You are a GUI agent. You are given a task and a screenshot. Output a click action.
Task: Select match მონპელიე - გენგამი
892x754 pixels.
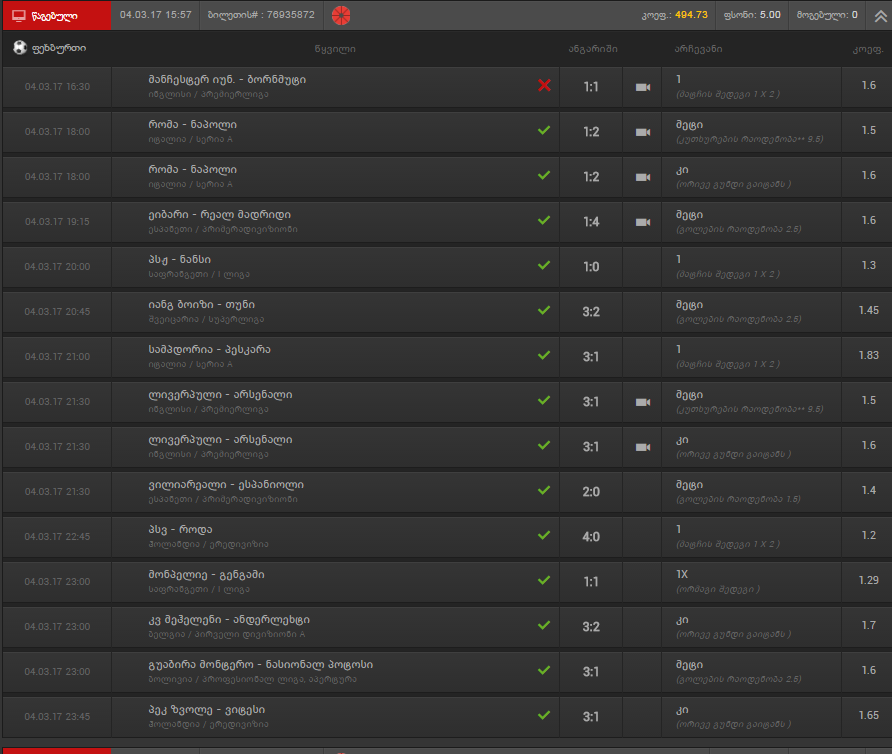(207, 575)
